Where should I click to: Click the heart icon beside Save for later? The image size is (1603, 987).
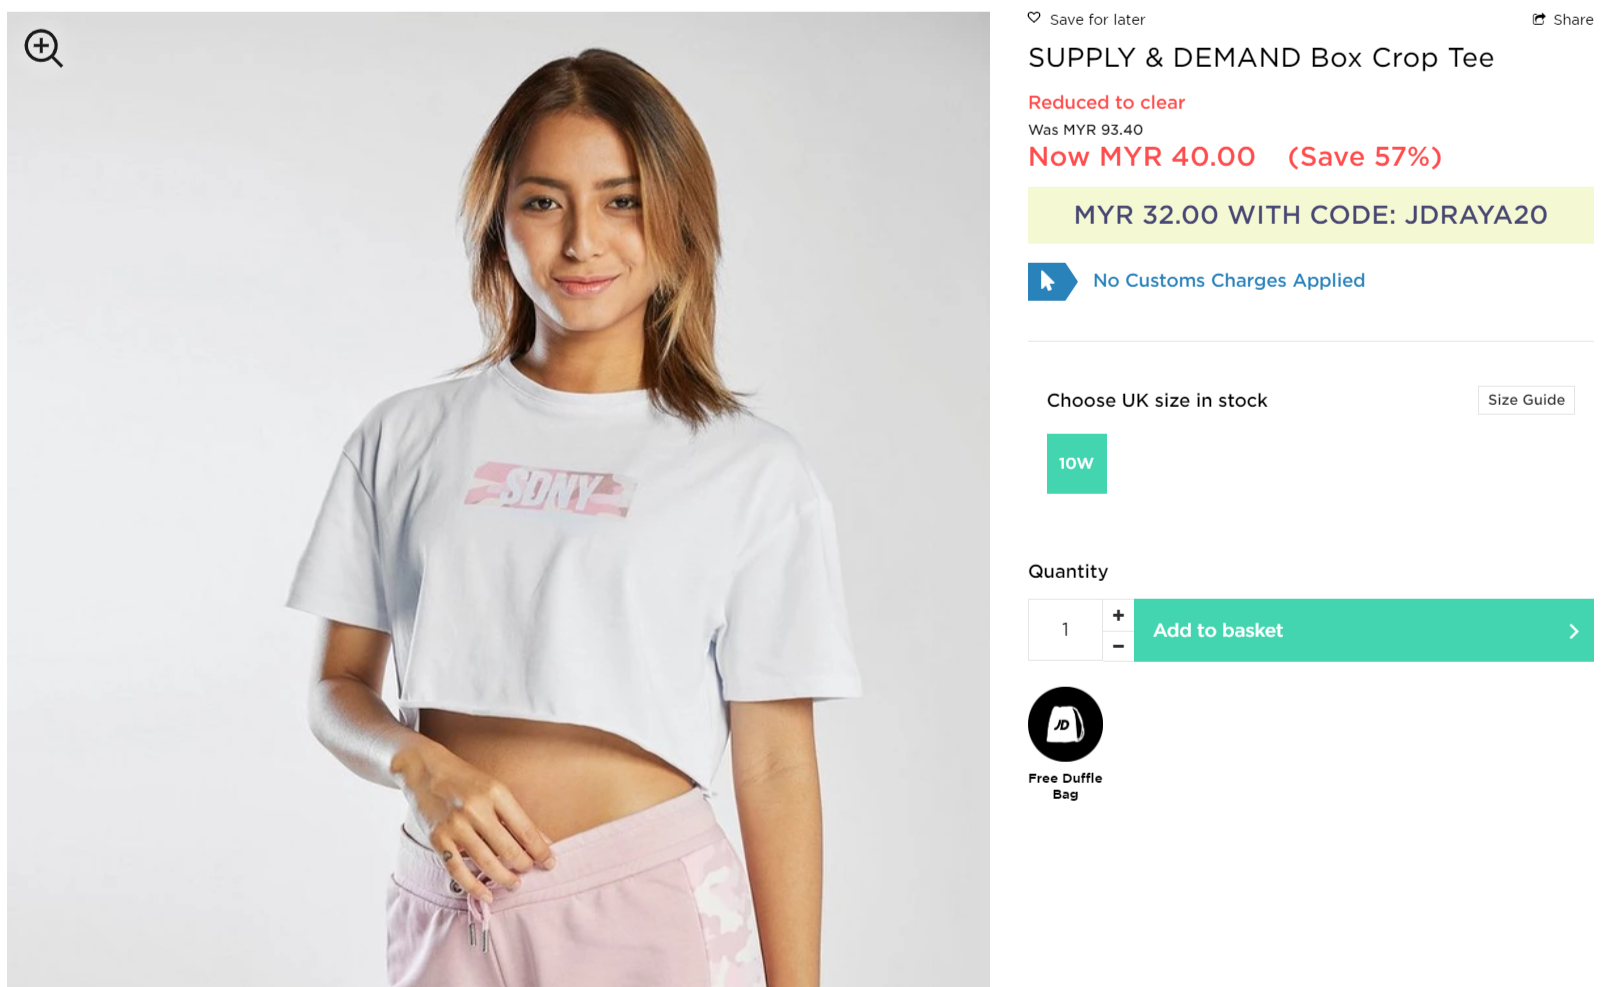pos(1034,18)
